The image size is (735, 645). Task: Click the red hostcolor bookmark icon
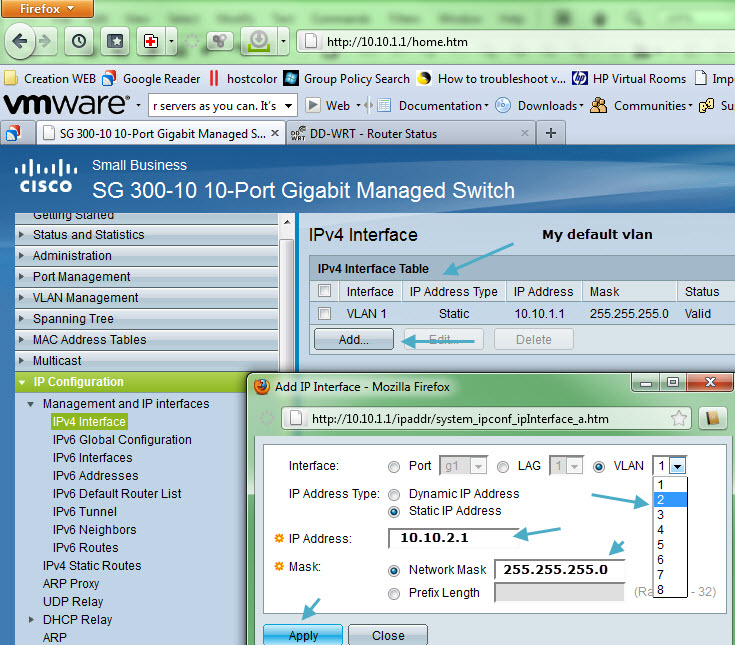click(x=214, y=78)
